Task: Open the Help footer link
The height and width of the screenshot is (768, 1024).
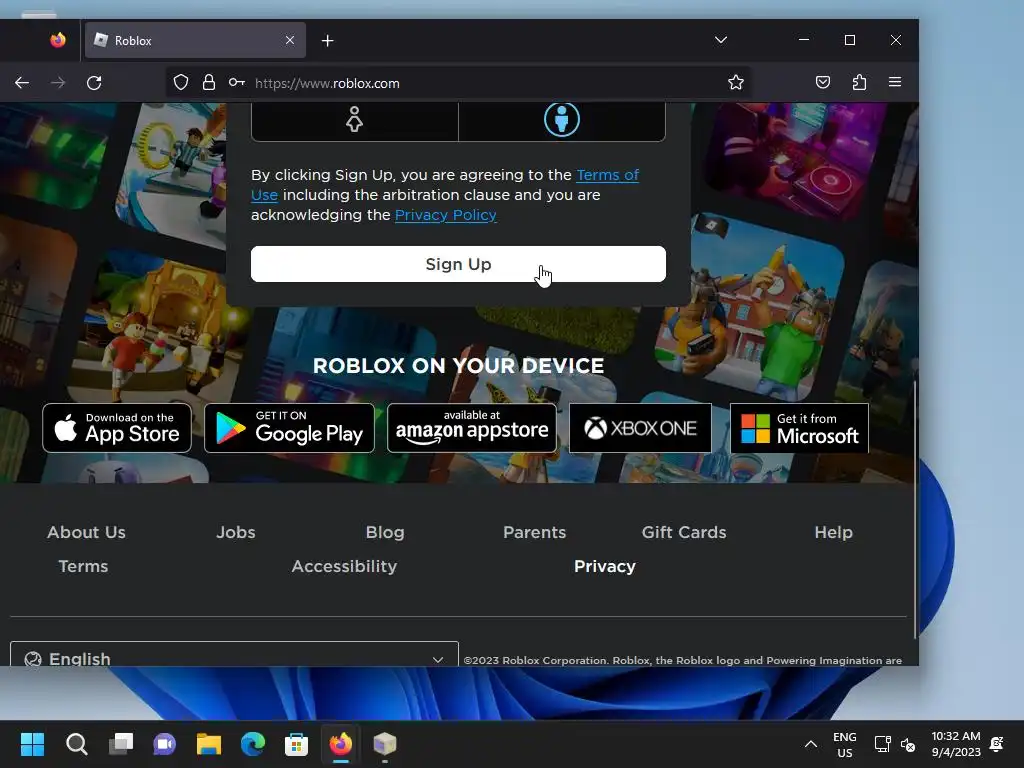Action: 833,532
